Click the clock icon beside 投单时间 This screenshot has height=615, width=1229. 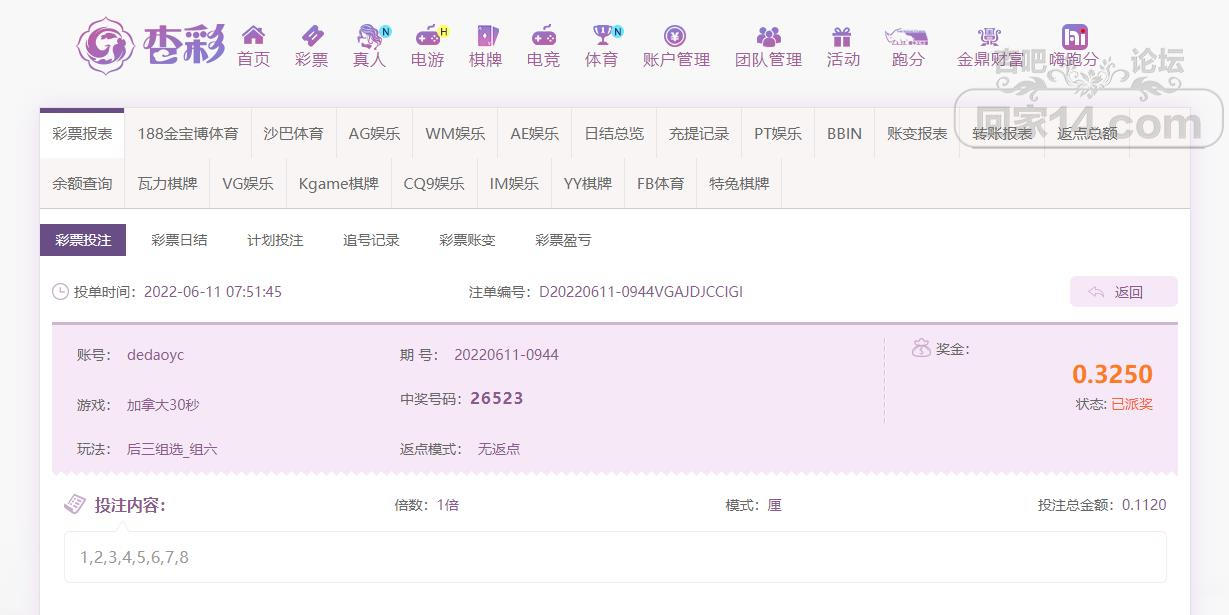[61, 292]
